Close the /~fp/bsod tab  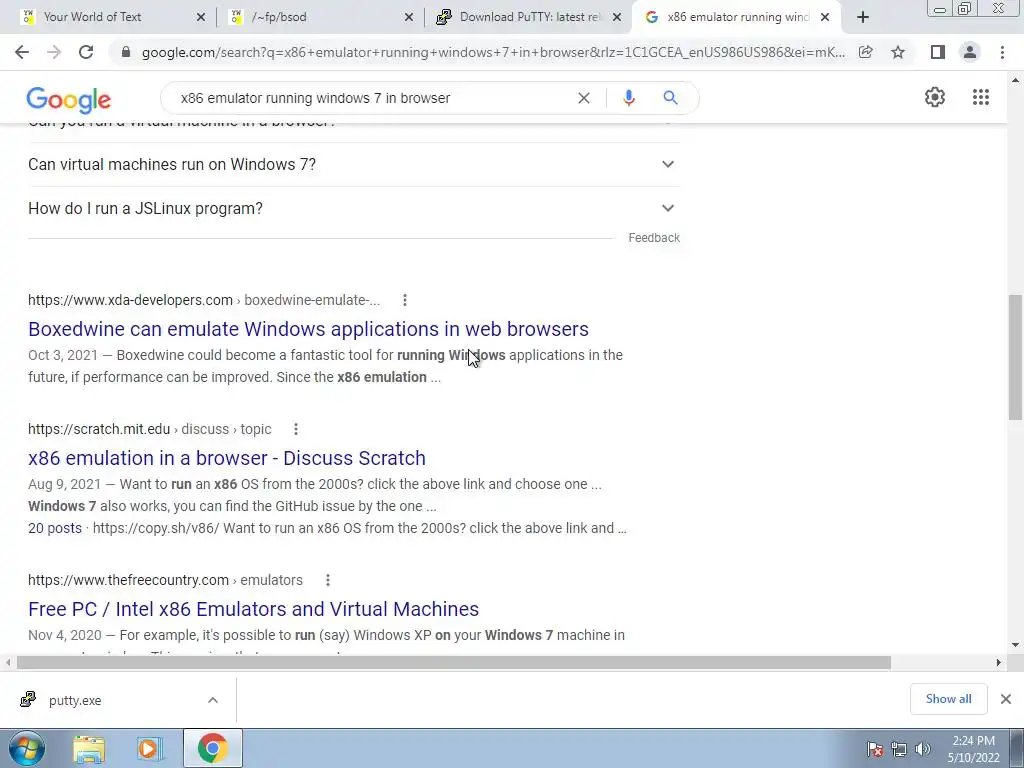[409, 18]
